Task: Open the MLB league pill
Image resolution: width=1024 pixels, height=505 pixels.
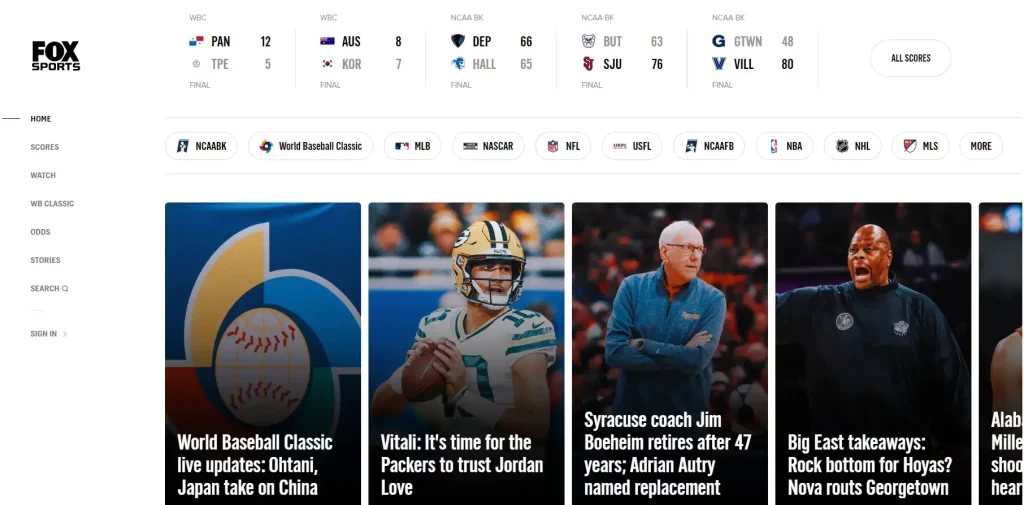Action: (x=412, y=146)
